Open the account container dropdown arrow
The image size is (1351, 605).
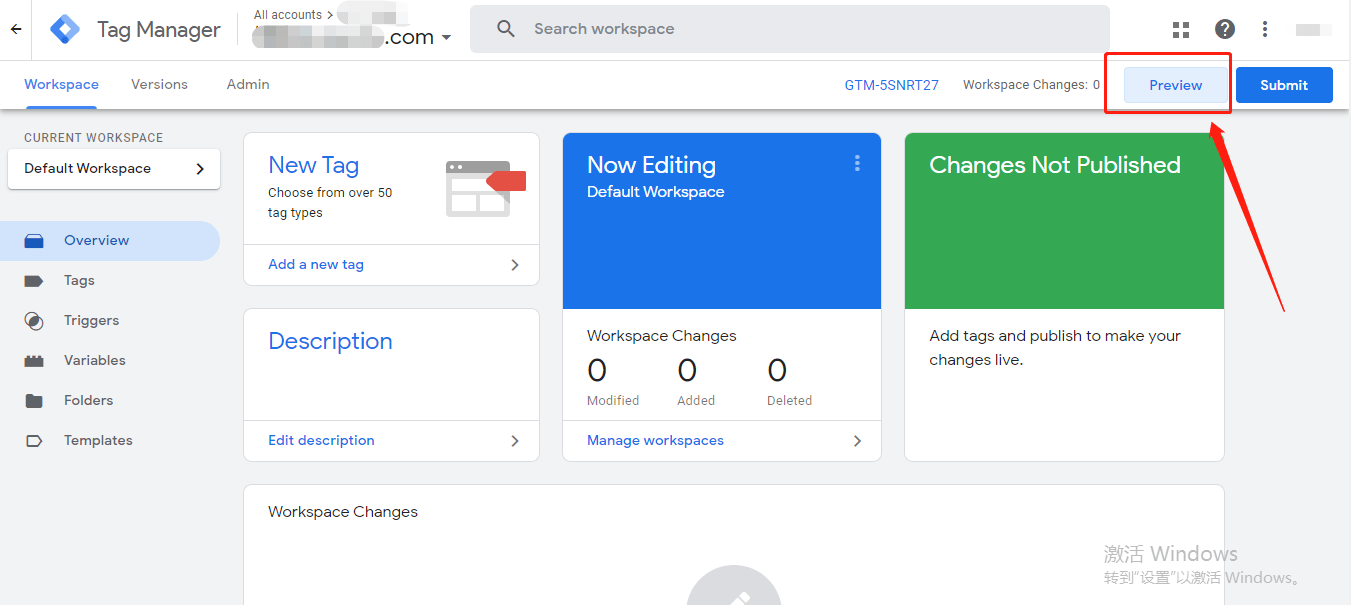click(x=446, y=38)
